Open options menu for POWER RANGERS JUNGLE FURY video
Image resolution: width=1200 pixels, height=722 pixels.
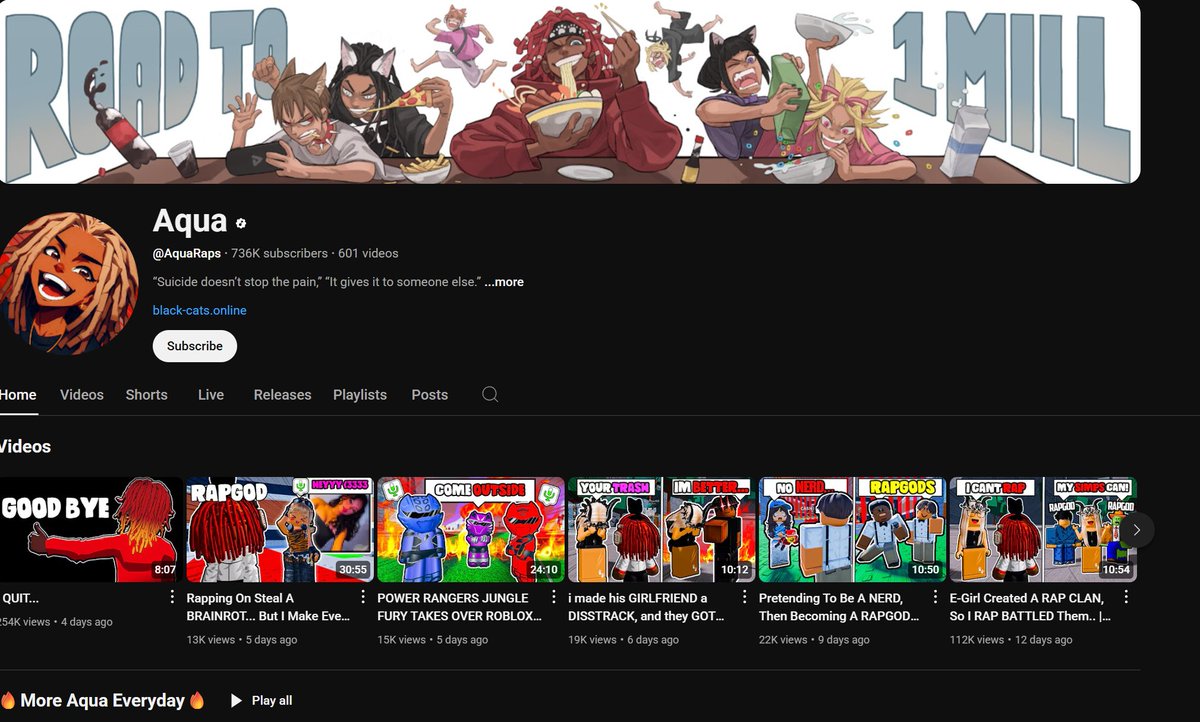553,597
